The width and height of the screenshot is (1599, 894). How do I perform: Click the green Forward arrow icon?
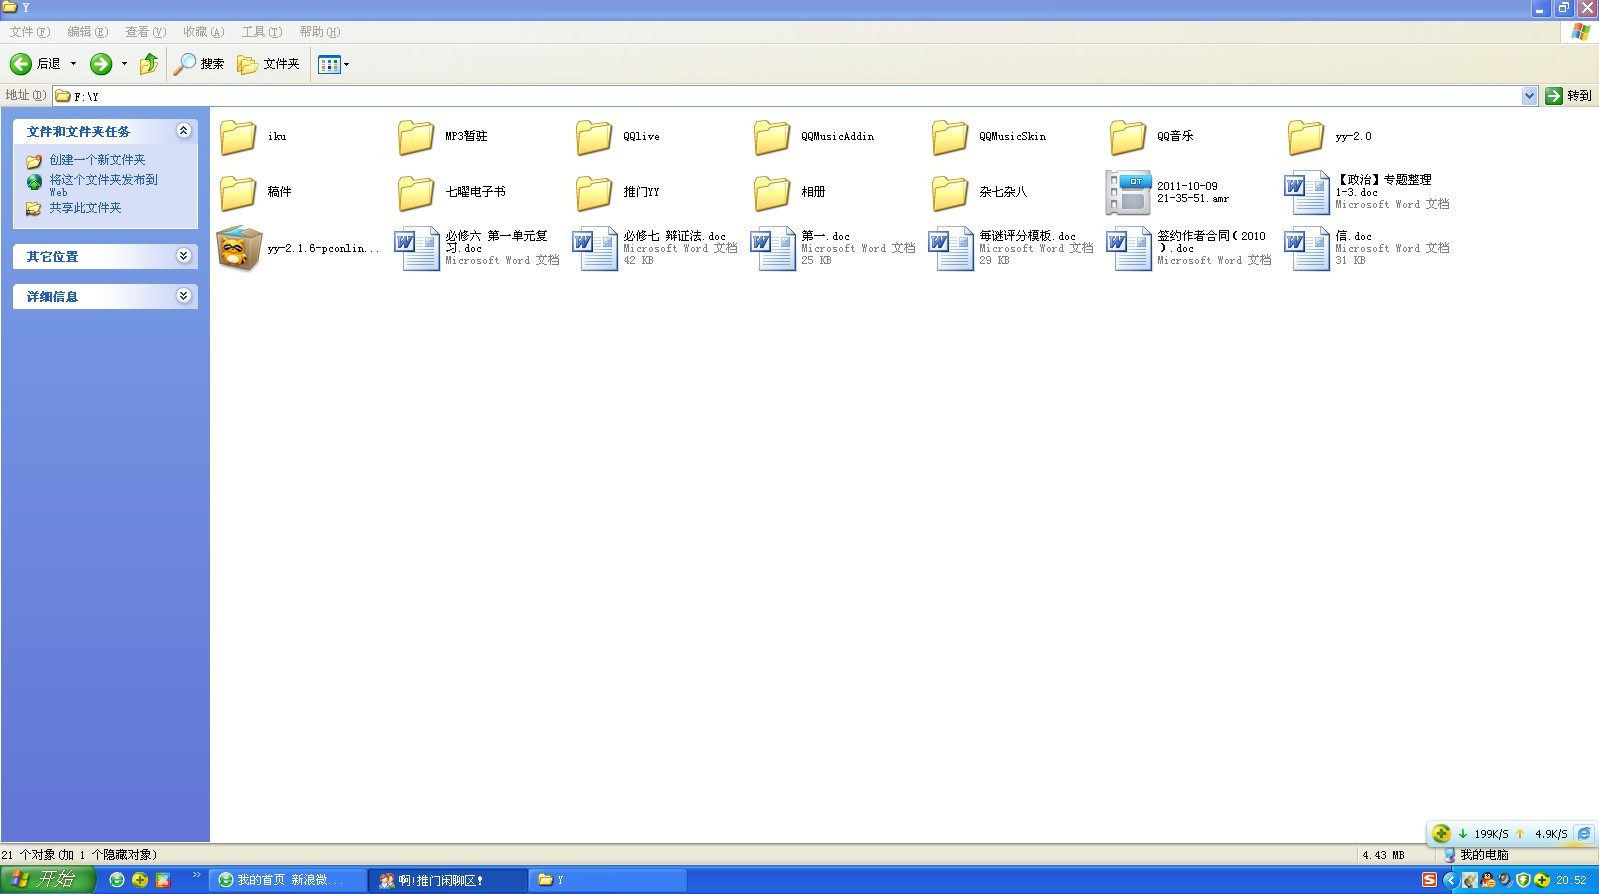point(101,64)
